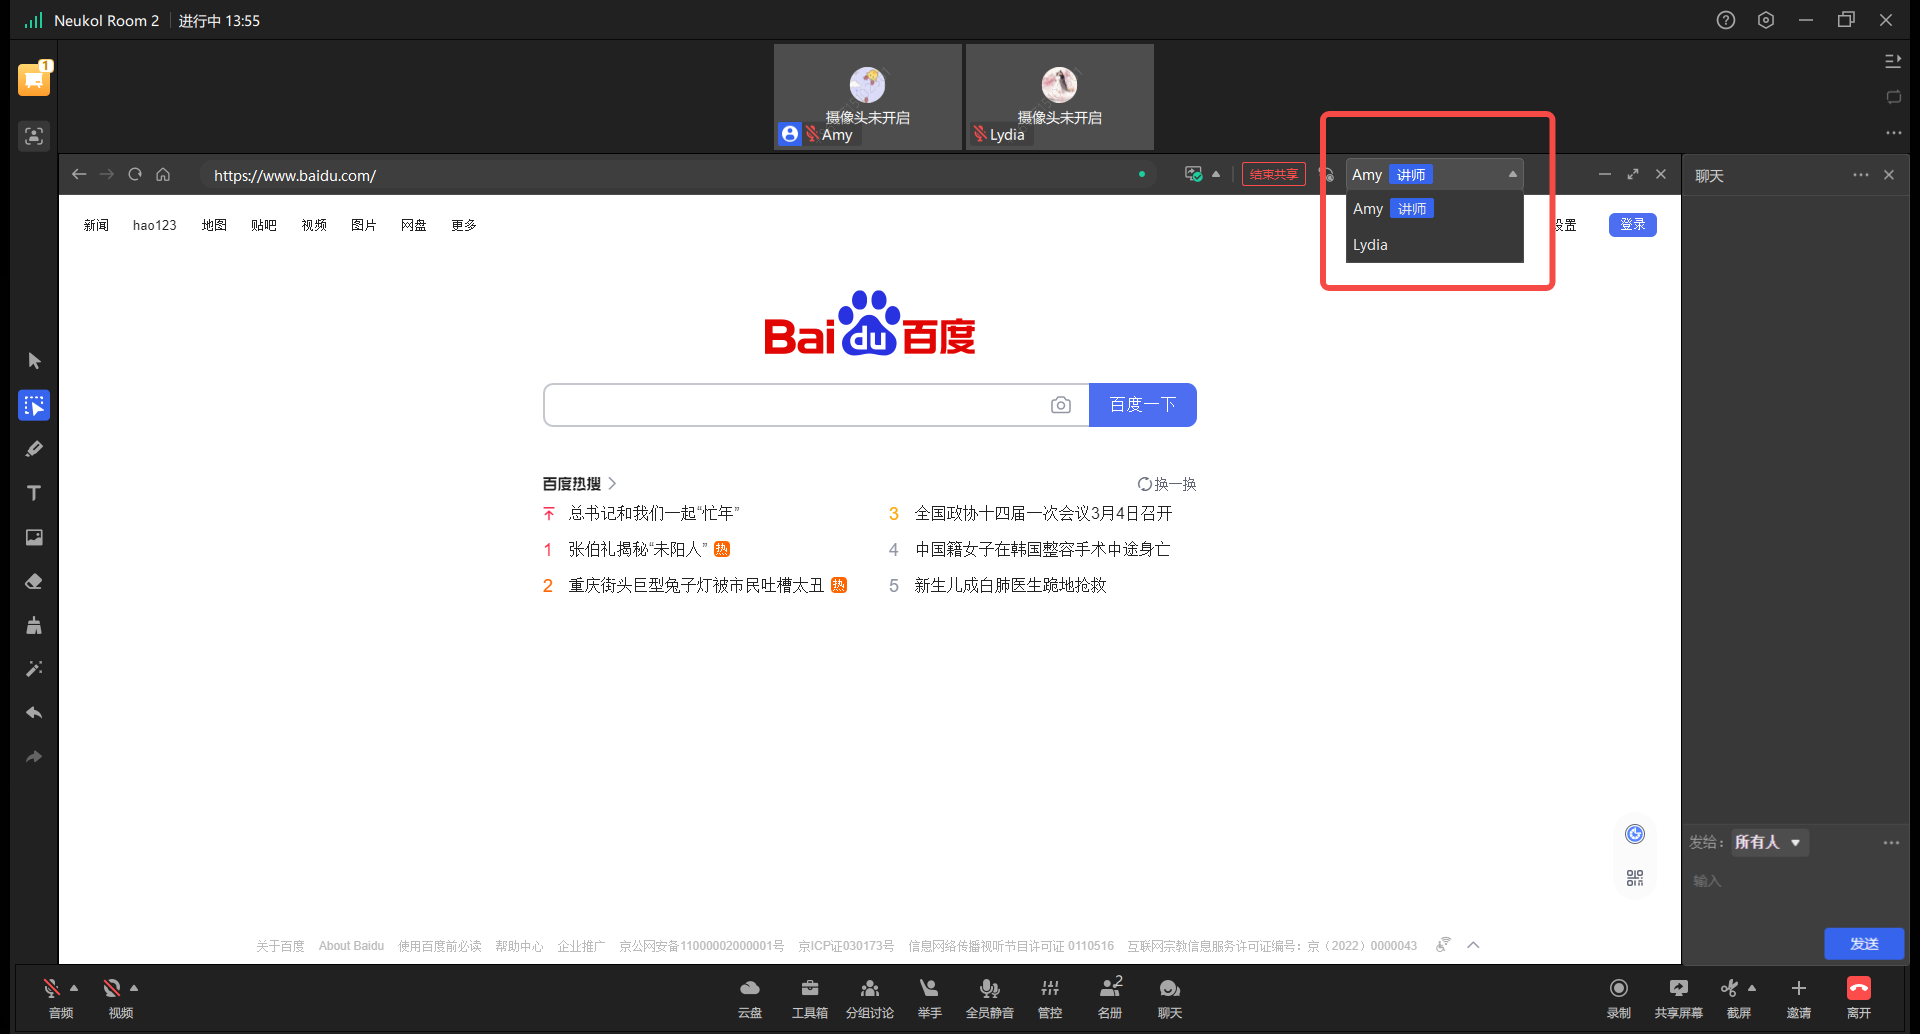This screenshot has height=1034, width=1920.
Task: Expand share options arrow beside share icon
Action: [1216, 174]
